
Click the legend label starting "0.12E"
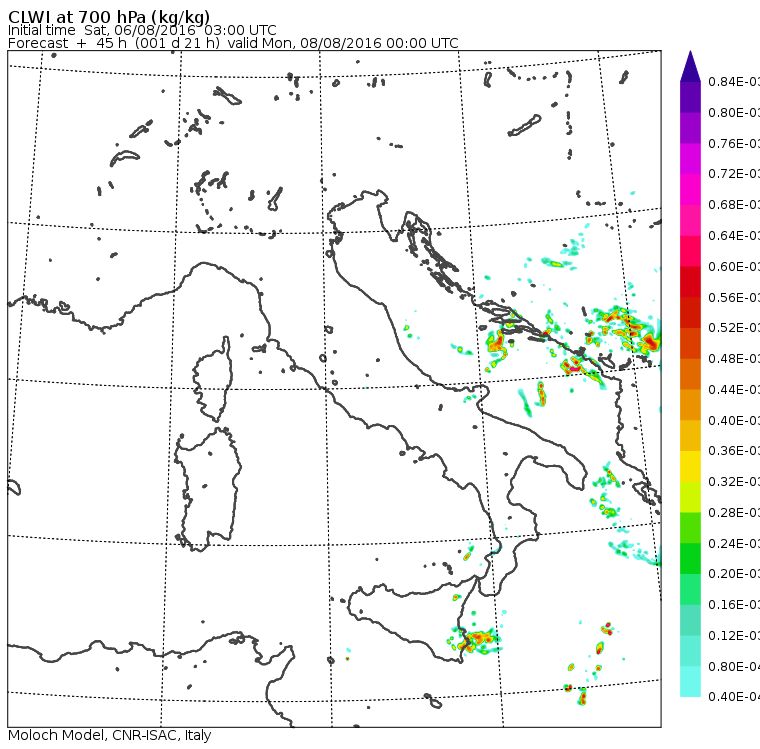pos(734,636)
